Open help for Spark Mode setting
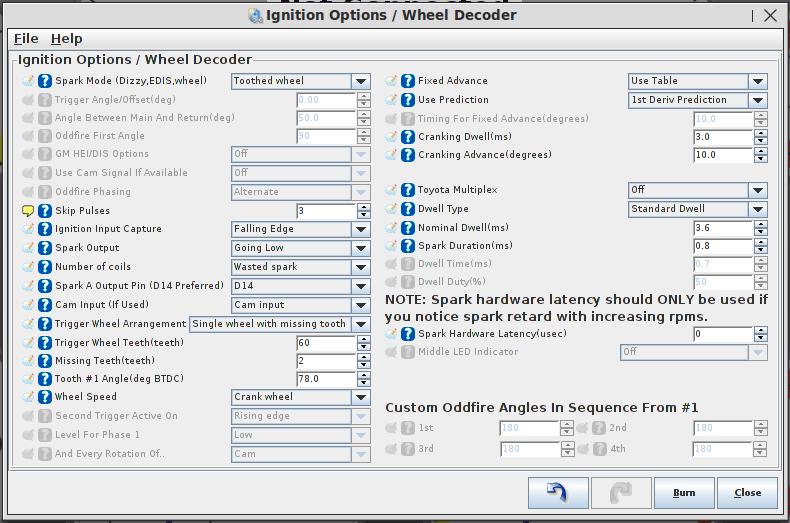The width and height of the screenshot is (790, 523). pyautogui.click(x=45, y=81)
